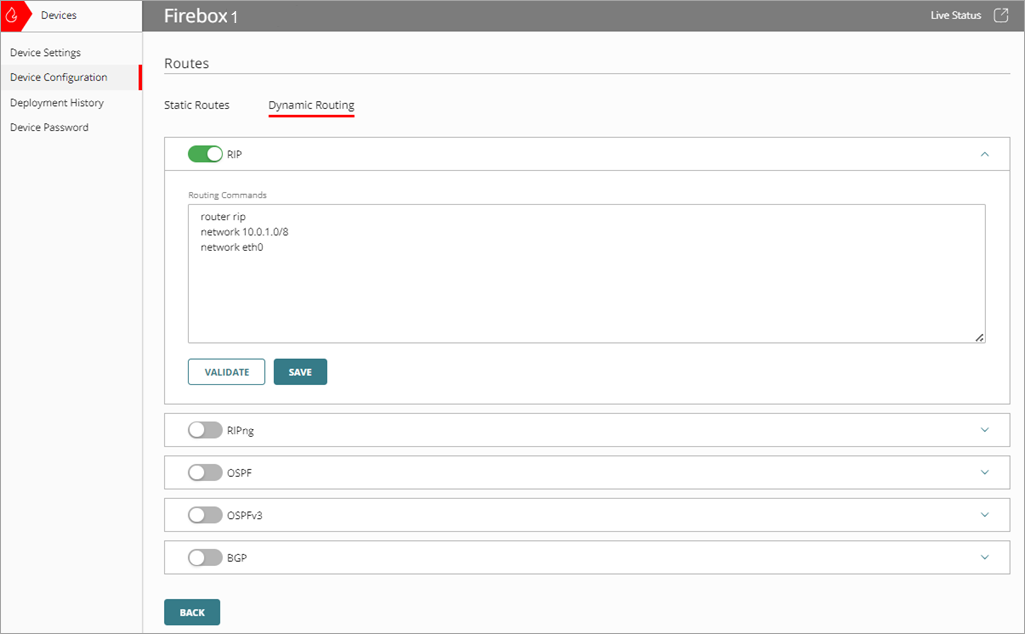Open Device Password in the sidebar

(48, 127)
